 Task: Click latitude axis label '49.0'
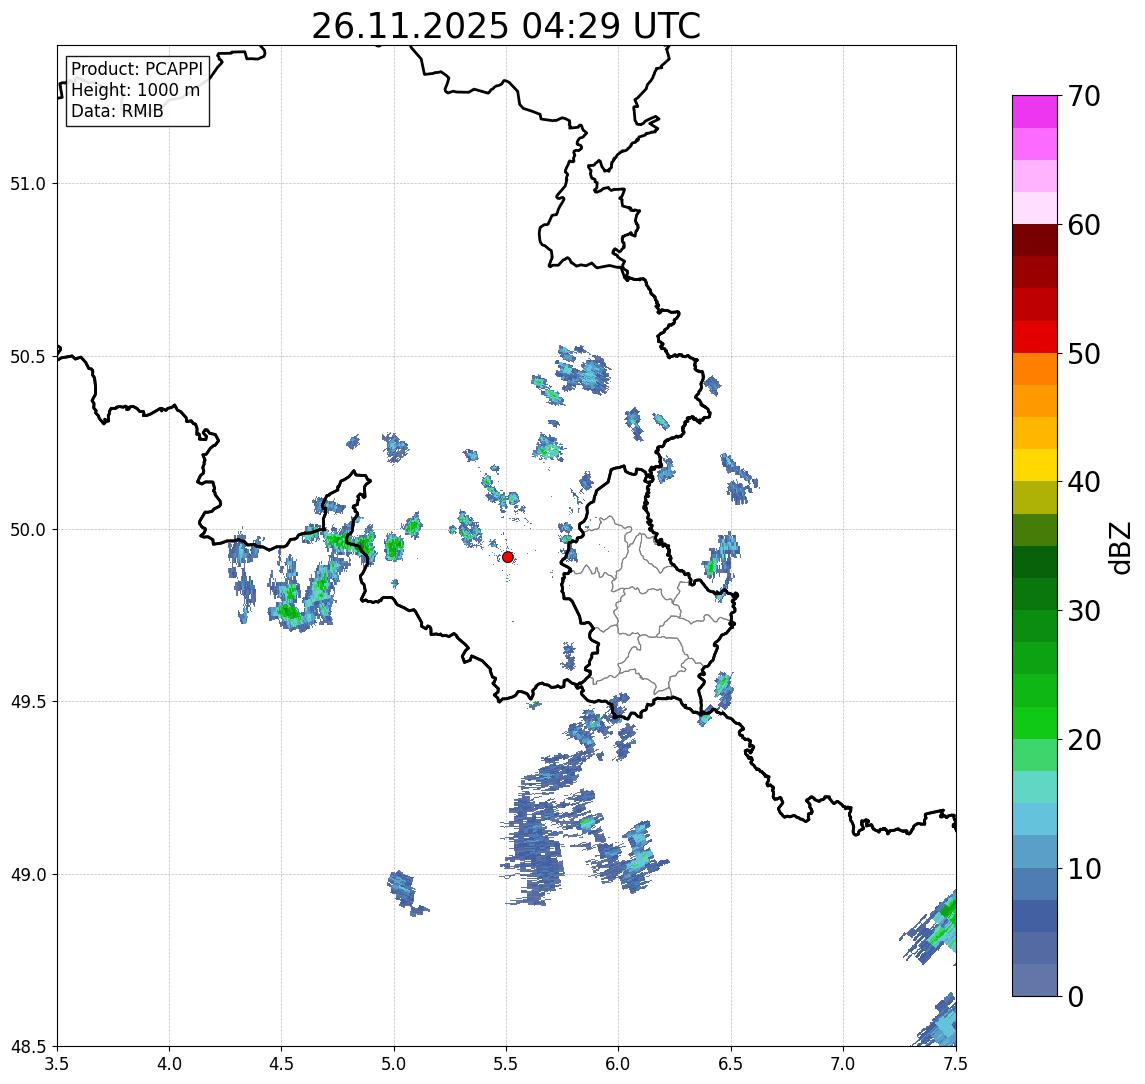28,874
